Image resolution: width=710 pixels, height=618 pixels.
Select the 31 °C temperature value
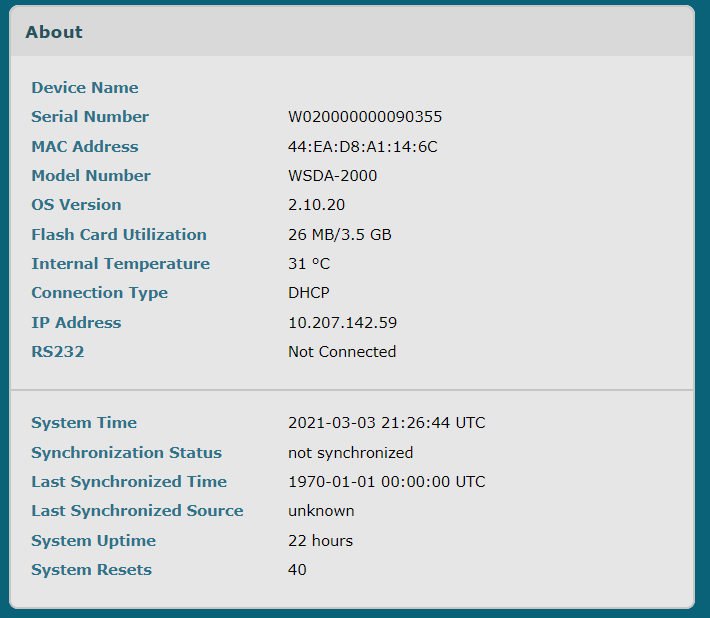(x=309, y=263)
